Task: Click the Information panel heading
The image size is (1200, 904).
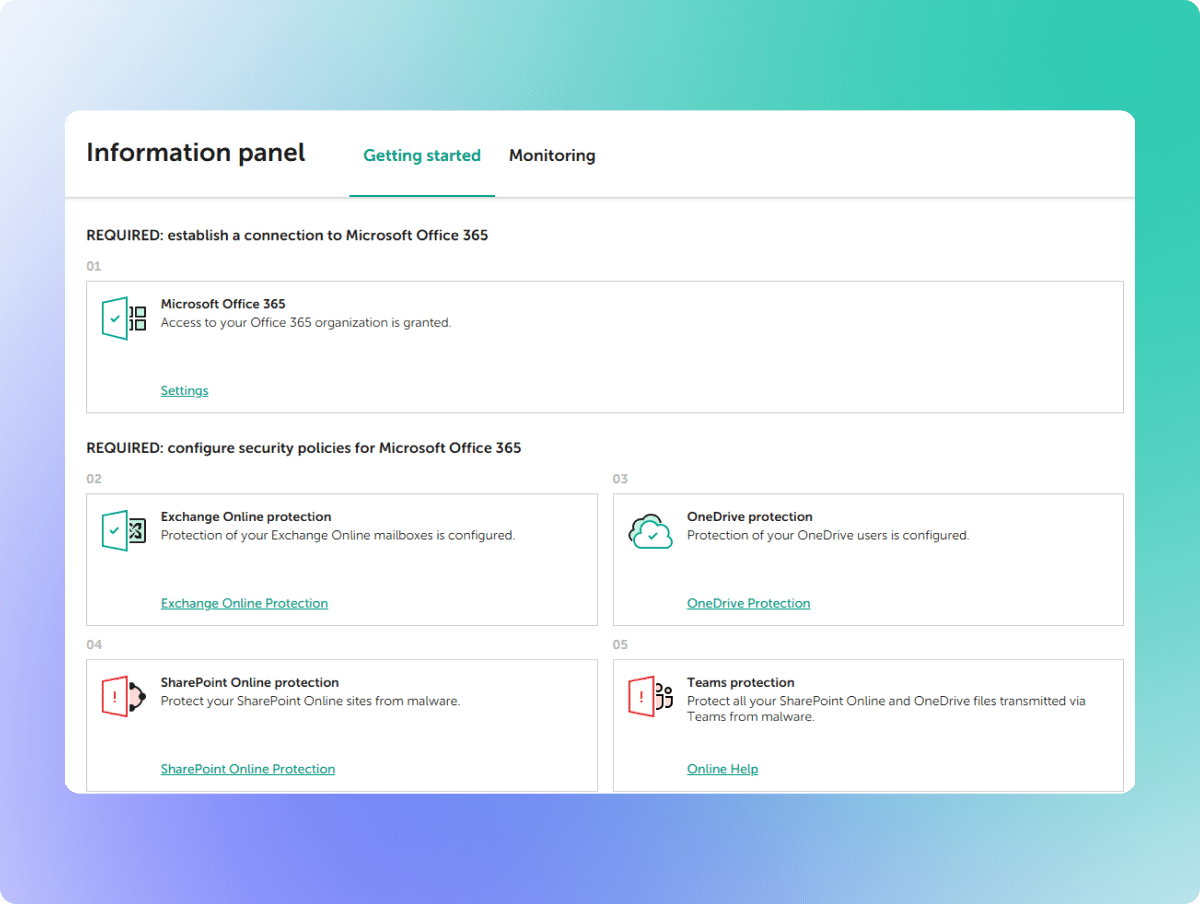Action: (196, 153)
